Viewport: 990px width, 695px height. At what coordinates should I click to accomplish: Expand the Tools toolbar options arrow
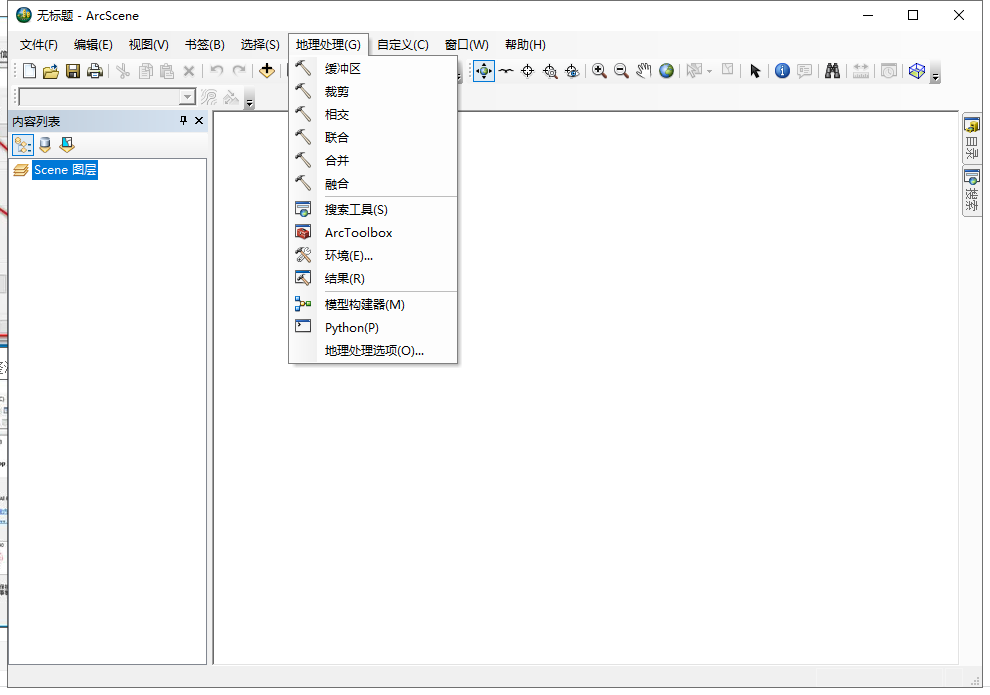coord(936,73)
